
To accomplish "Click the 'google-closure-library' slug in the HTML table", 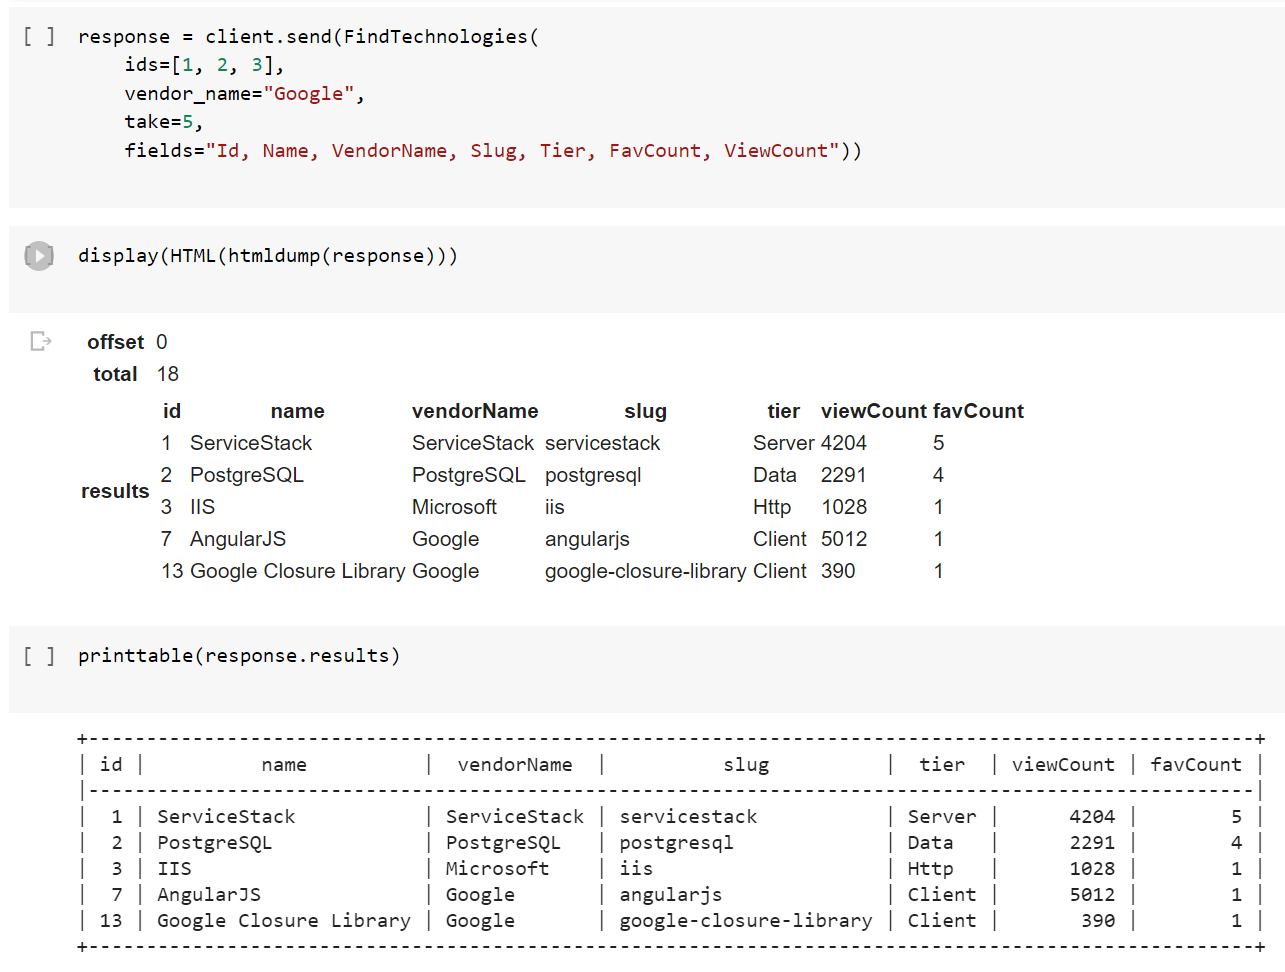I will point(645,571).
